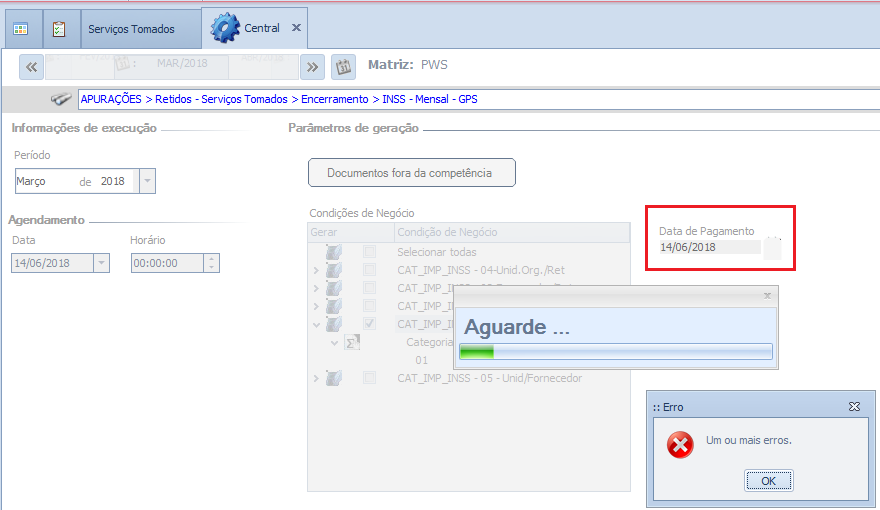Open the Data de Pagamento calendar button
Image resolution: width=880 pixels, height=510 pixels.
tap(773, 247)
